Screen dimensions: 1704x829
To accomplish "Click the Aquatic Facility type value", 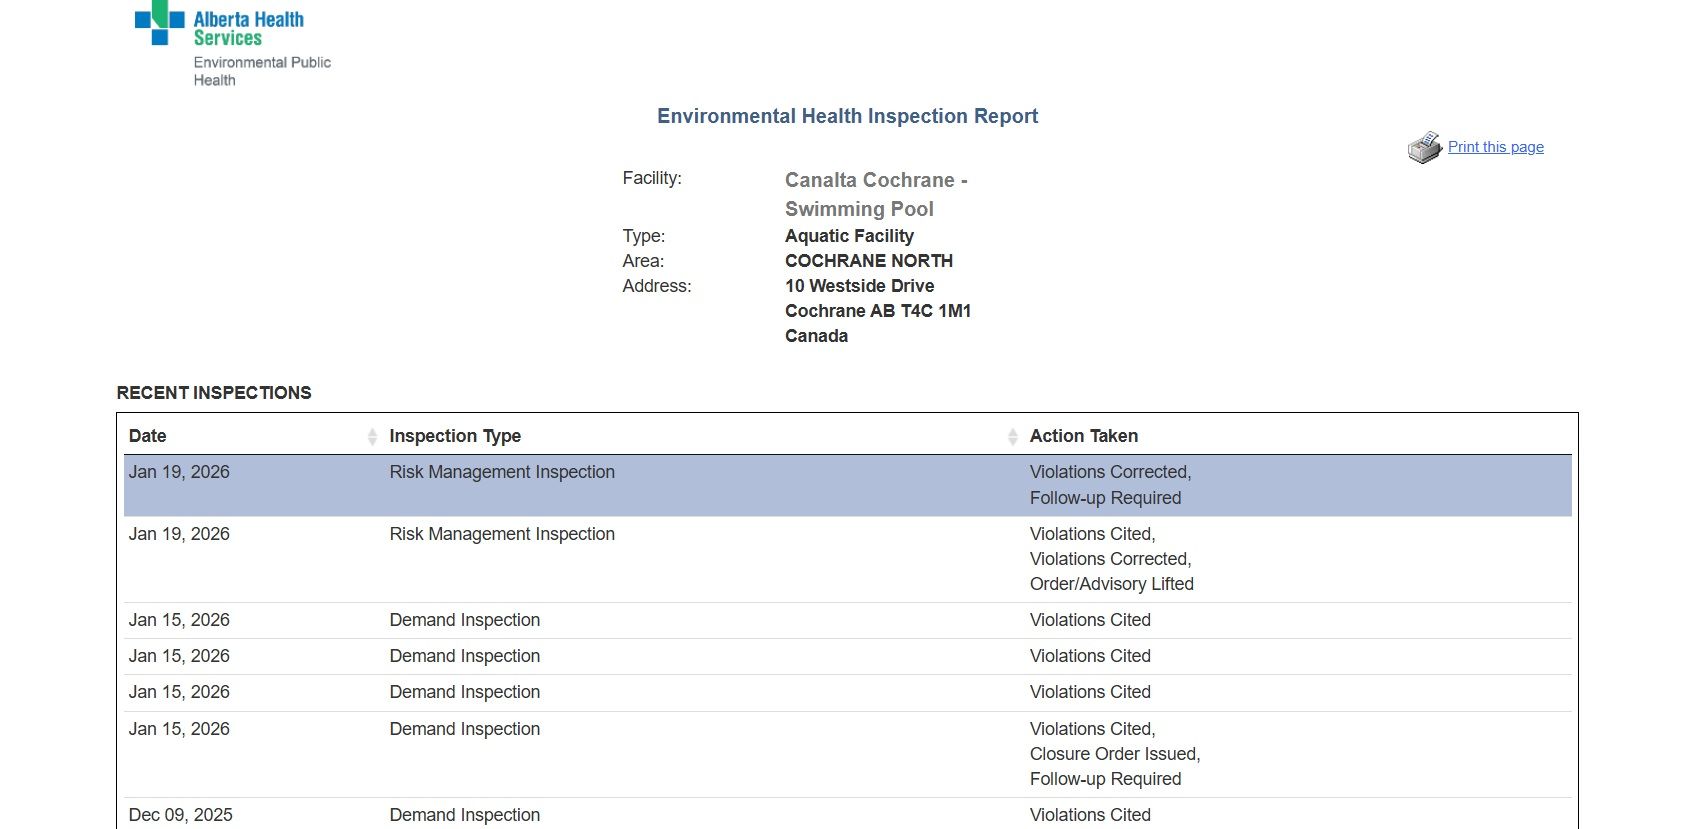I will (849, 236).
